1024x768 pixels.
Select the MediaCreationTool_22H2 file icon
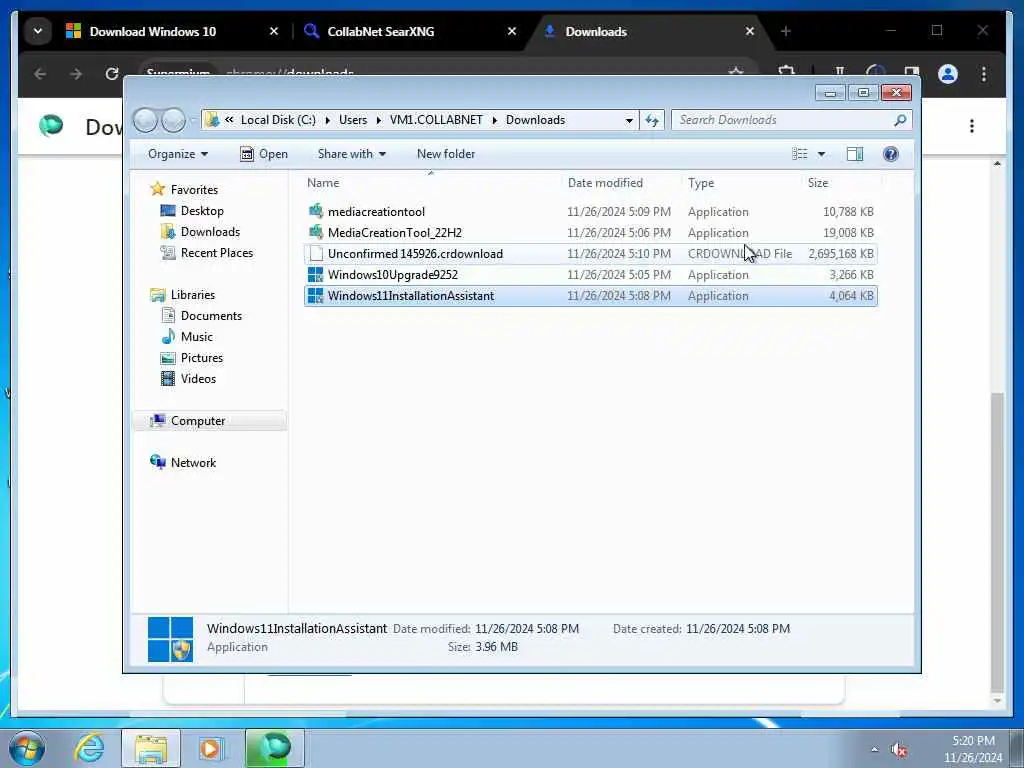click(316, 232)
